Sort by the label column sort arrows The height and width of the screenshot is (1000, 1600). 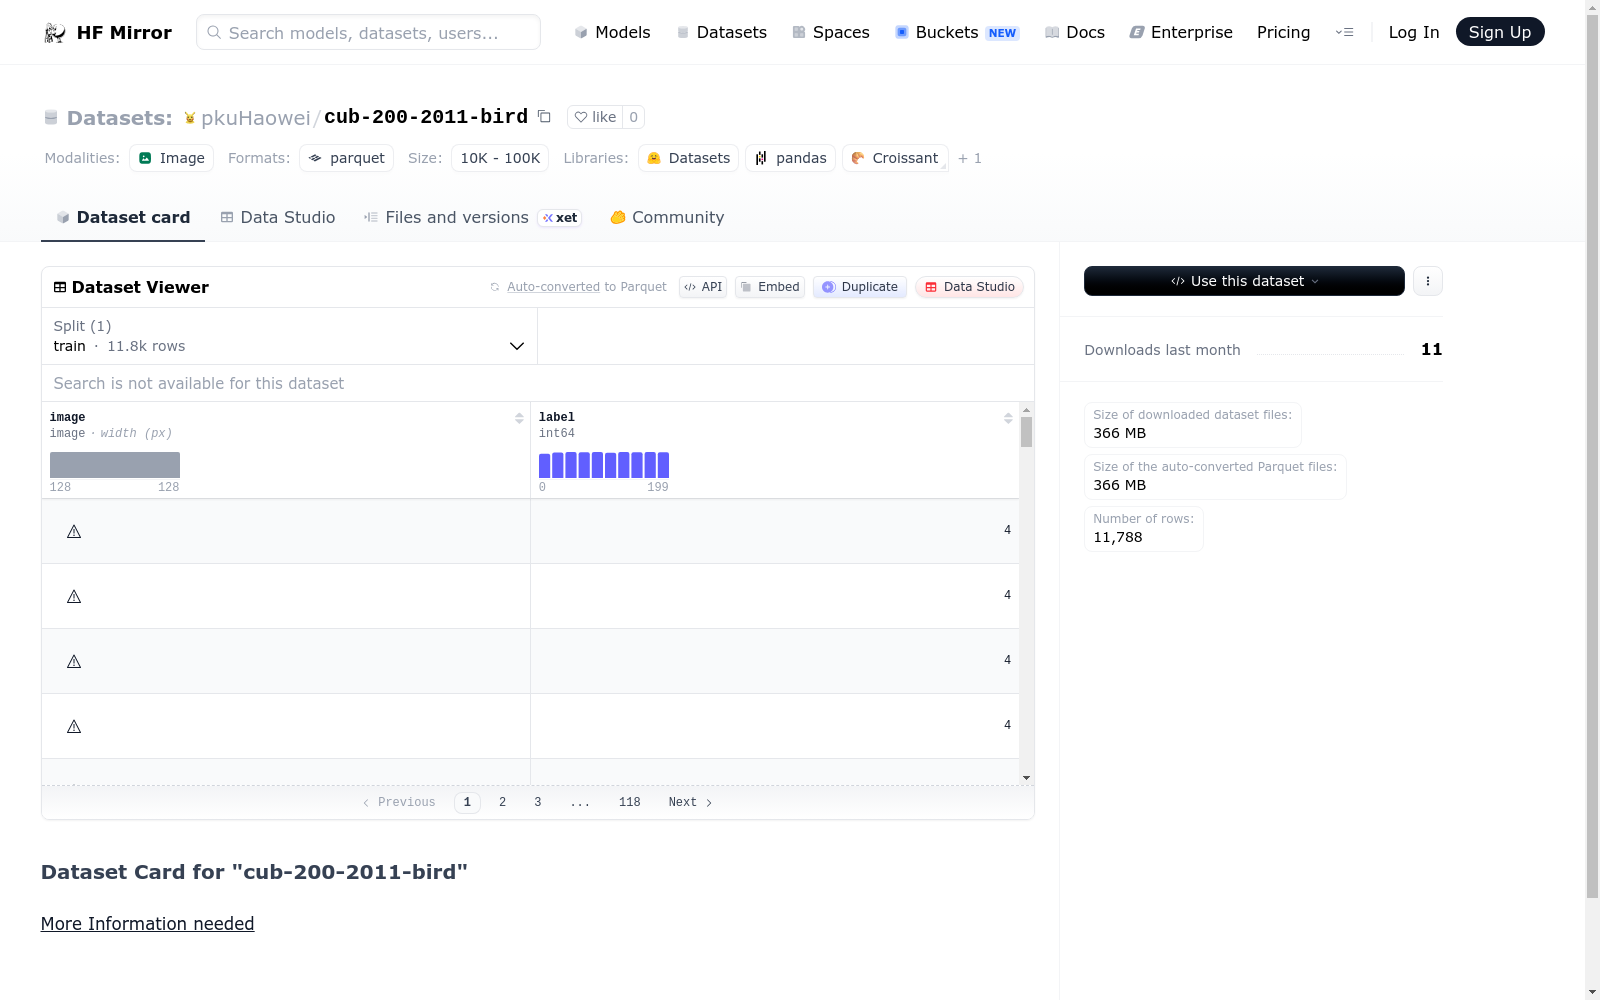[1008, 418]
